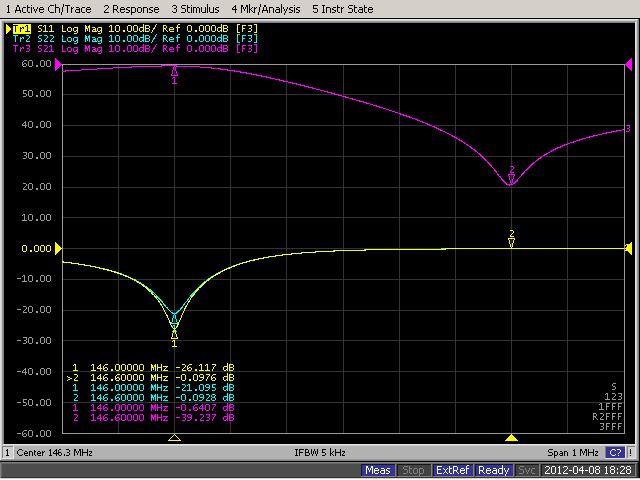
Task: Open the 5 Instr State menu
Action: click(342, 9)
